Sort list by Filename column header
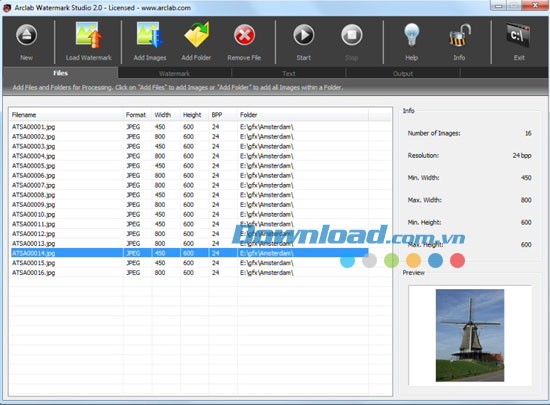The width and height of the screenshot is (550, 405). 67,115
